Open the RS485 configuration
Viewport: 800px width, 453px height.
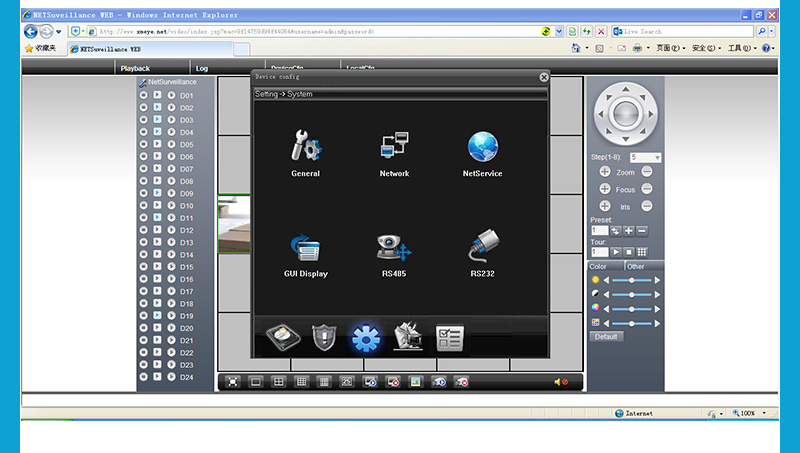pyautogui.click(x=394, y=250)
